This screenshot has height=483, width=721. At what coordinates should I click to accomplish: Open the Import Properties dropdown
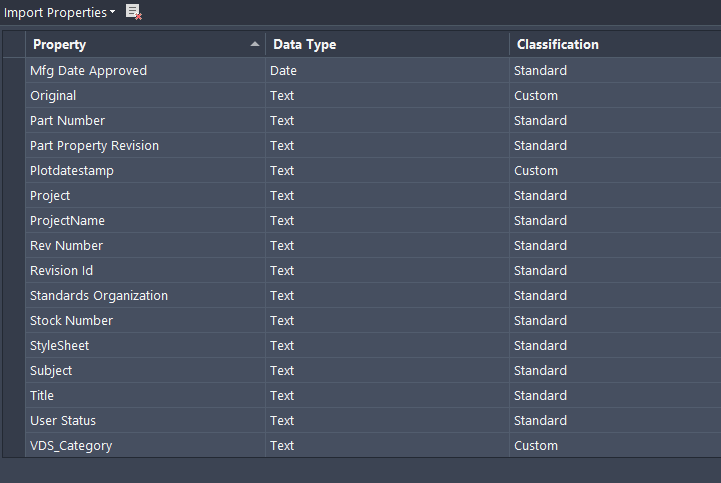60,12
